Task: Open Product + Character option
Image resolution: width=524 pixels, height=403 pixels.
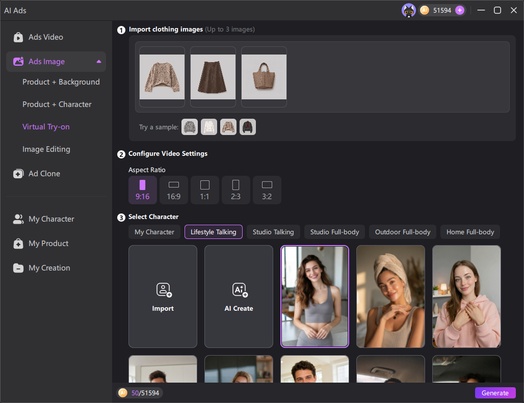Action: coord(57,104)
